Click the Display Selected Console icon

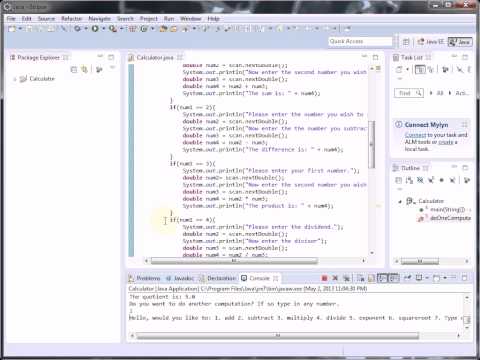point(419,278)
